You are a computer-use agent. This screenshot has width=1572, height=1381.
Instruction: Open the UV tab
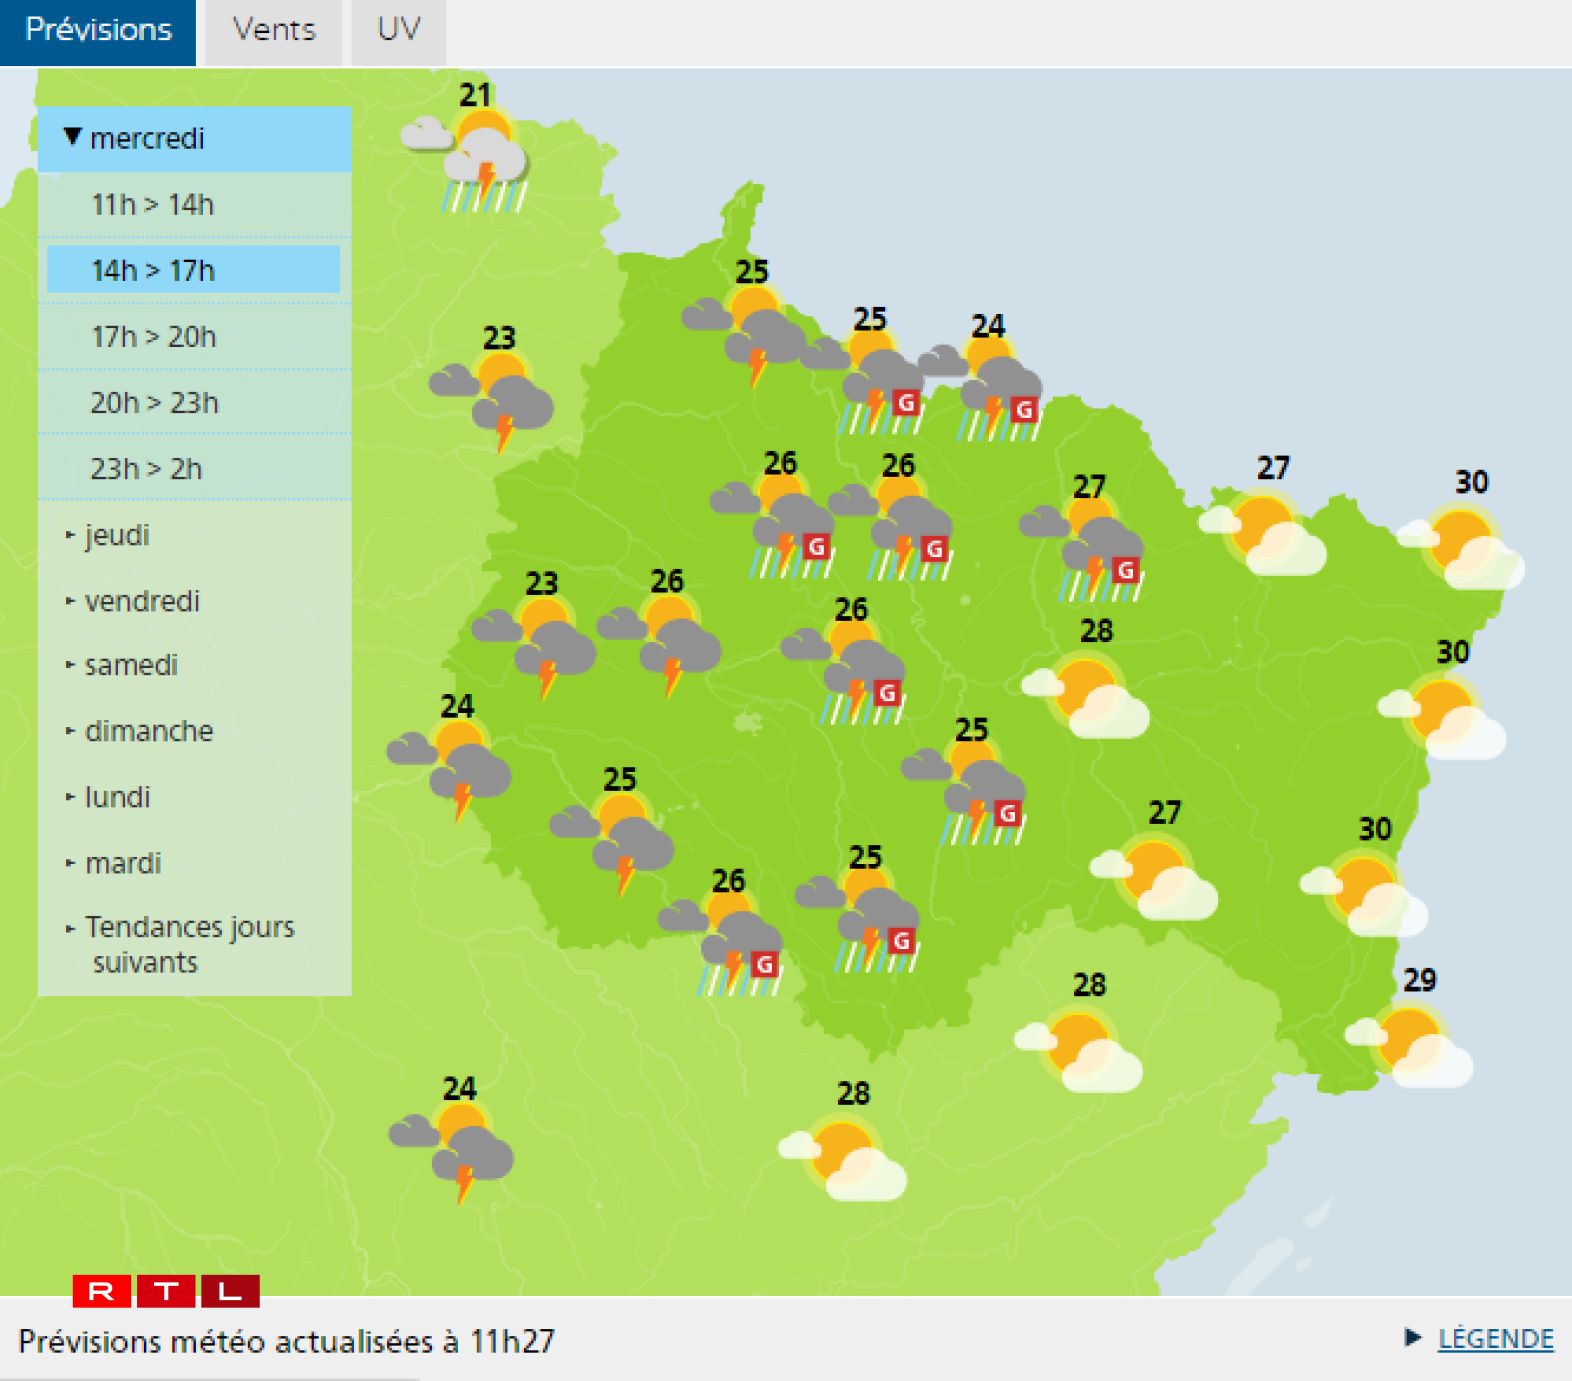pos(398,30)
